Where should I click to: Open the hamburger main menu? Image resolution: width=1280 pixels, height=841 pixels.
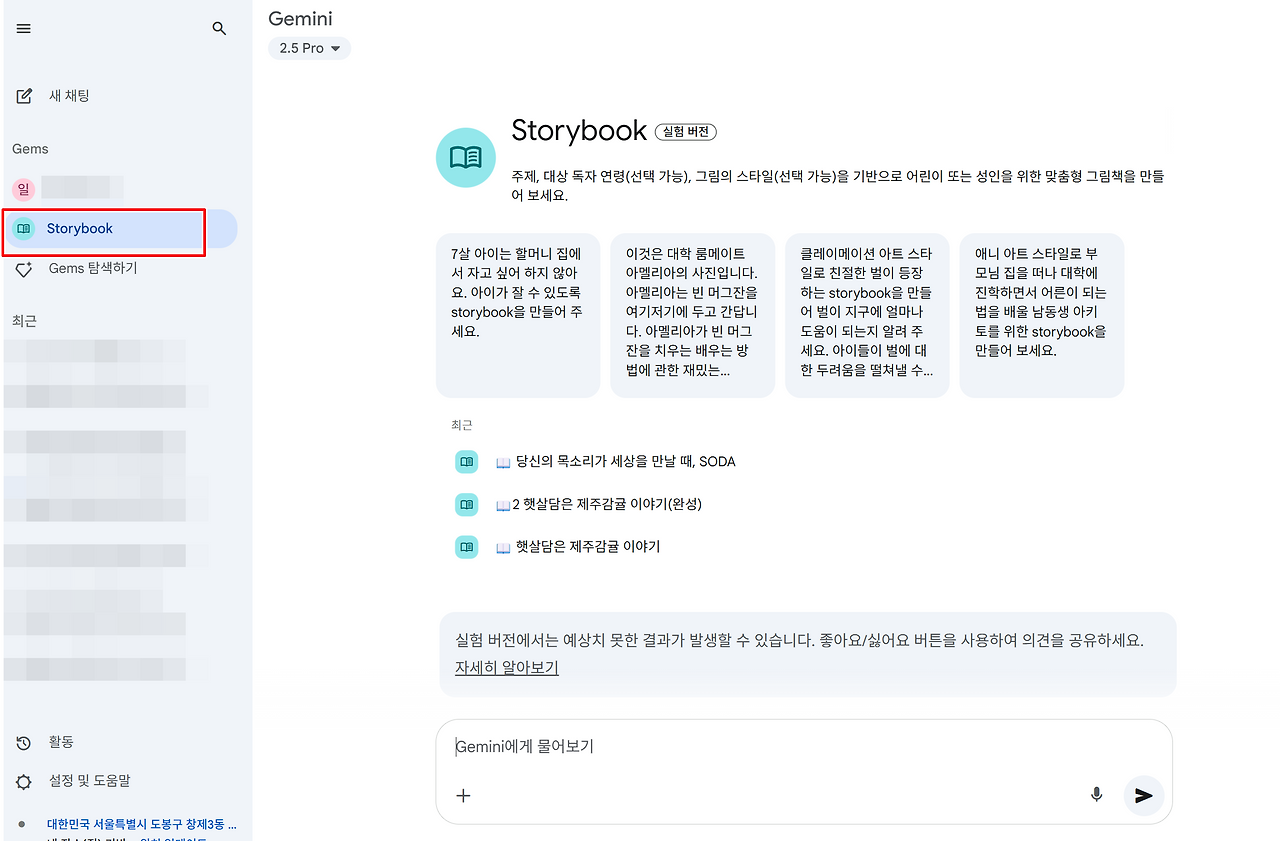(x=24, y=29)
